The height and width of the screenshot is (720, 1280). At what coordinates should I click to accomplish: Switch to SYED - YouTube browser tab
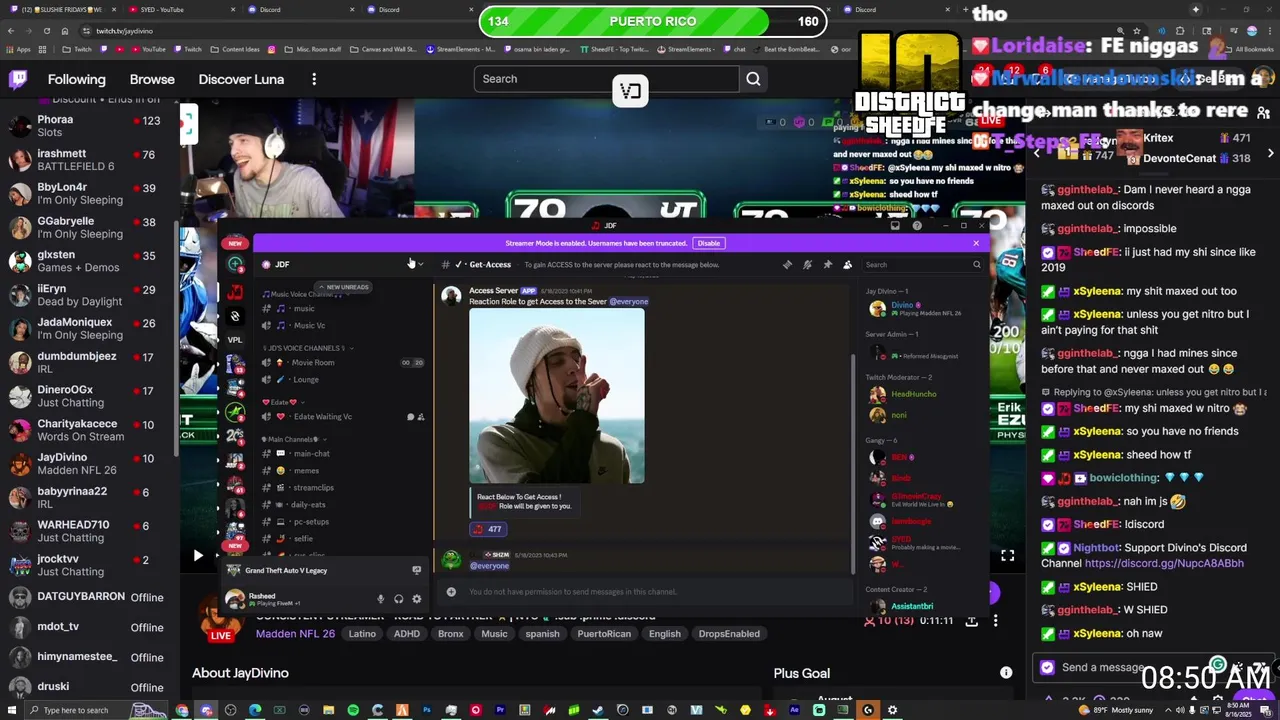pyautogui.click(x=183, y=9)
